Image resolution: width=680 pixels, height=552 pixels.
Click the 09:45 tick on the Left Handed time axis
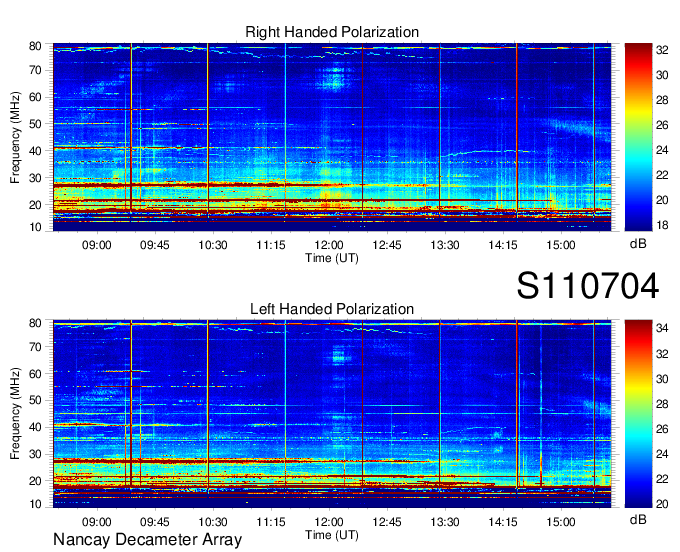(x=154, y=522)
